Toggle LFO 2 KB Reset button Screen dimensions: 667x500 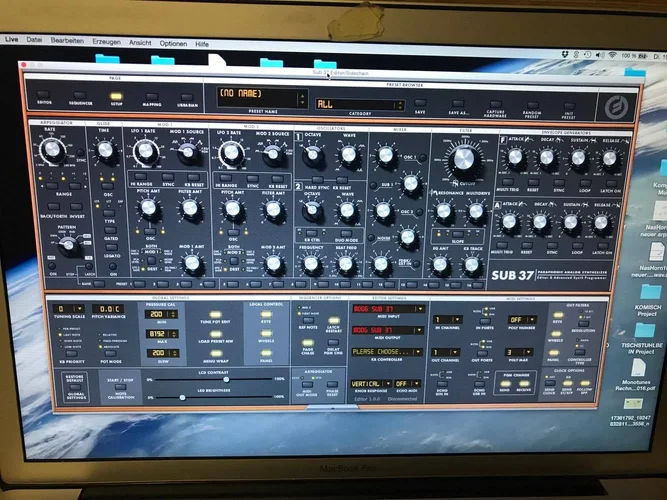(x=277, y=179)
